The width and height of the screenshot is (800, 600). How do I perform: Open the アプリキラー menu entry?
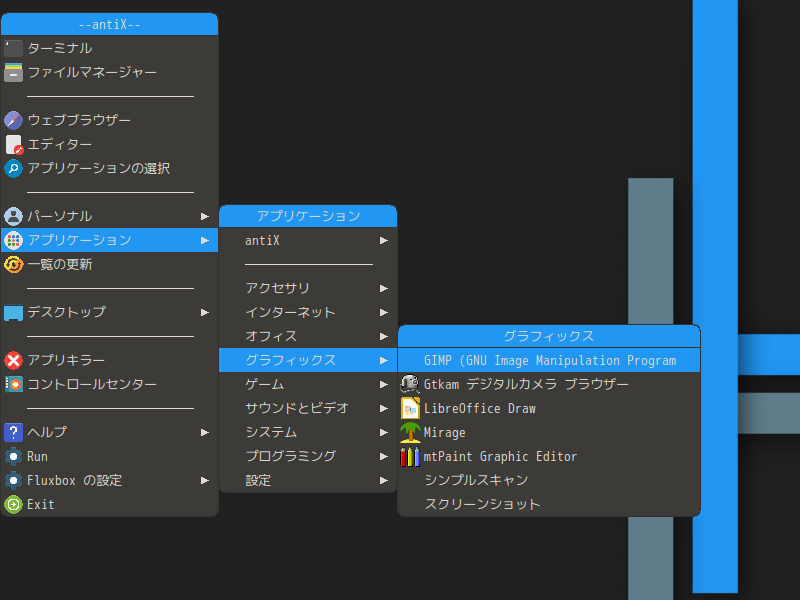click(109, 360)
